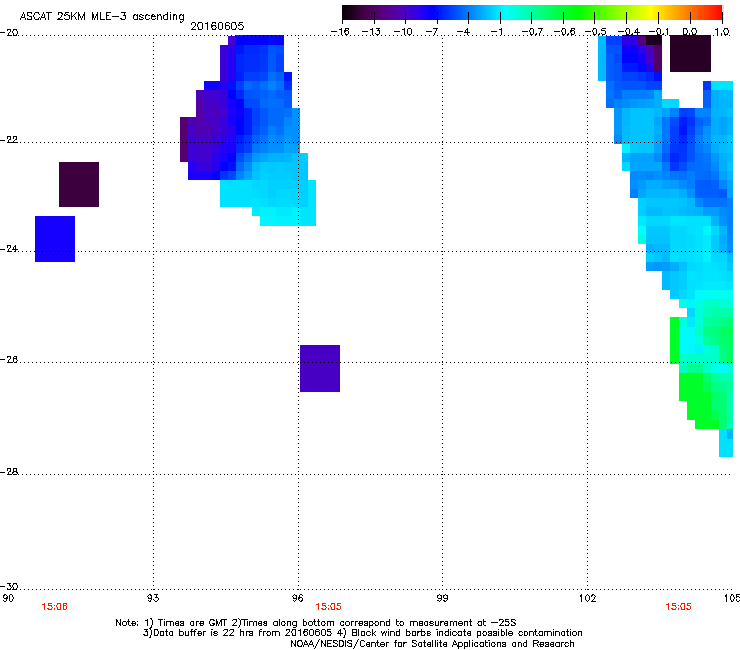This screenshot has width=740, height=650.
Task: Click the color scale label -16
Action: tap(340, 32)
